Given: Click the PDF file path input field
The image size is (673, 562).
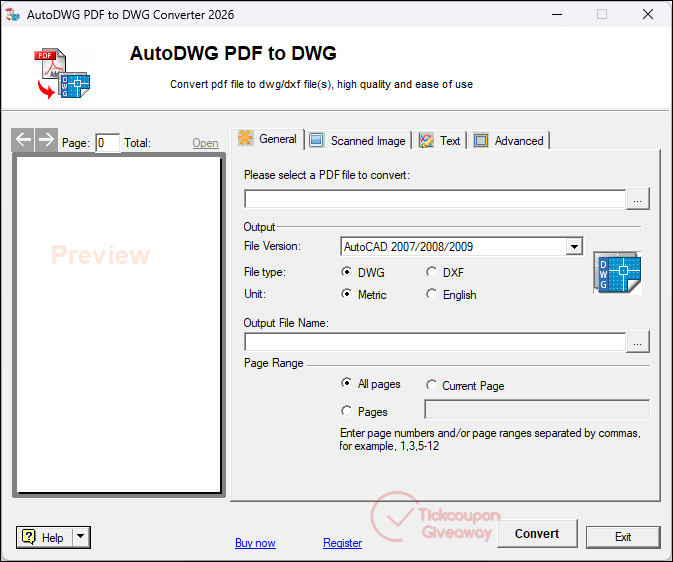Looking at the screenshot, I should (x=435, y=199).
